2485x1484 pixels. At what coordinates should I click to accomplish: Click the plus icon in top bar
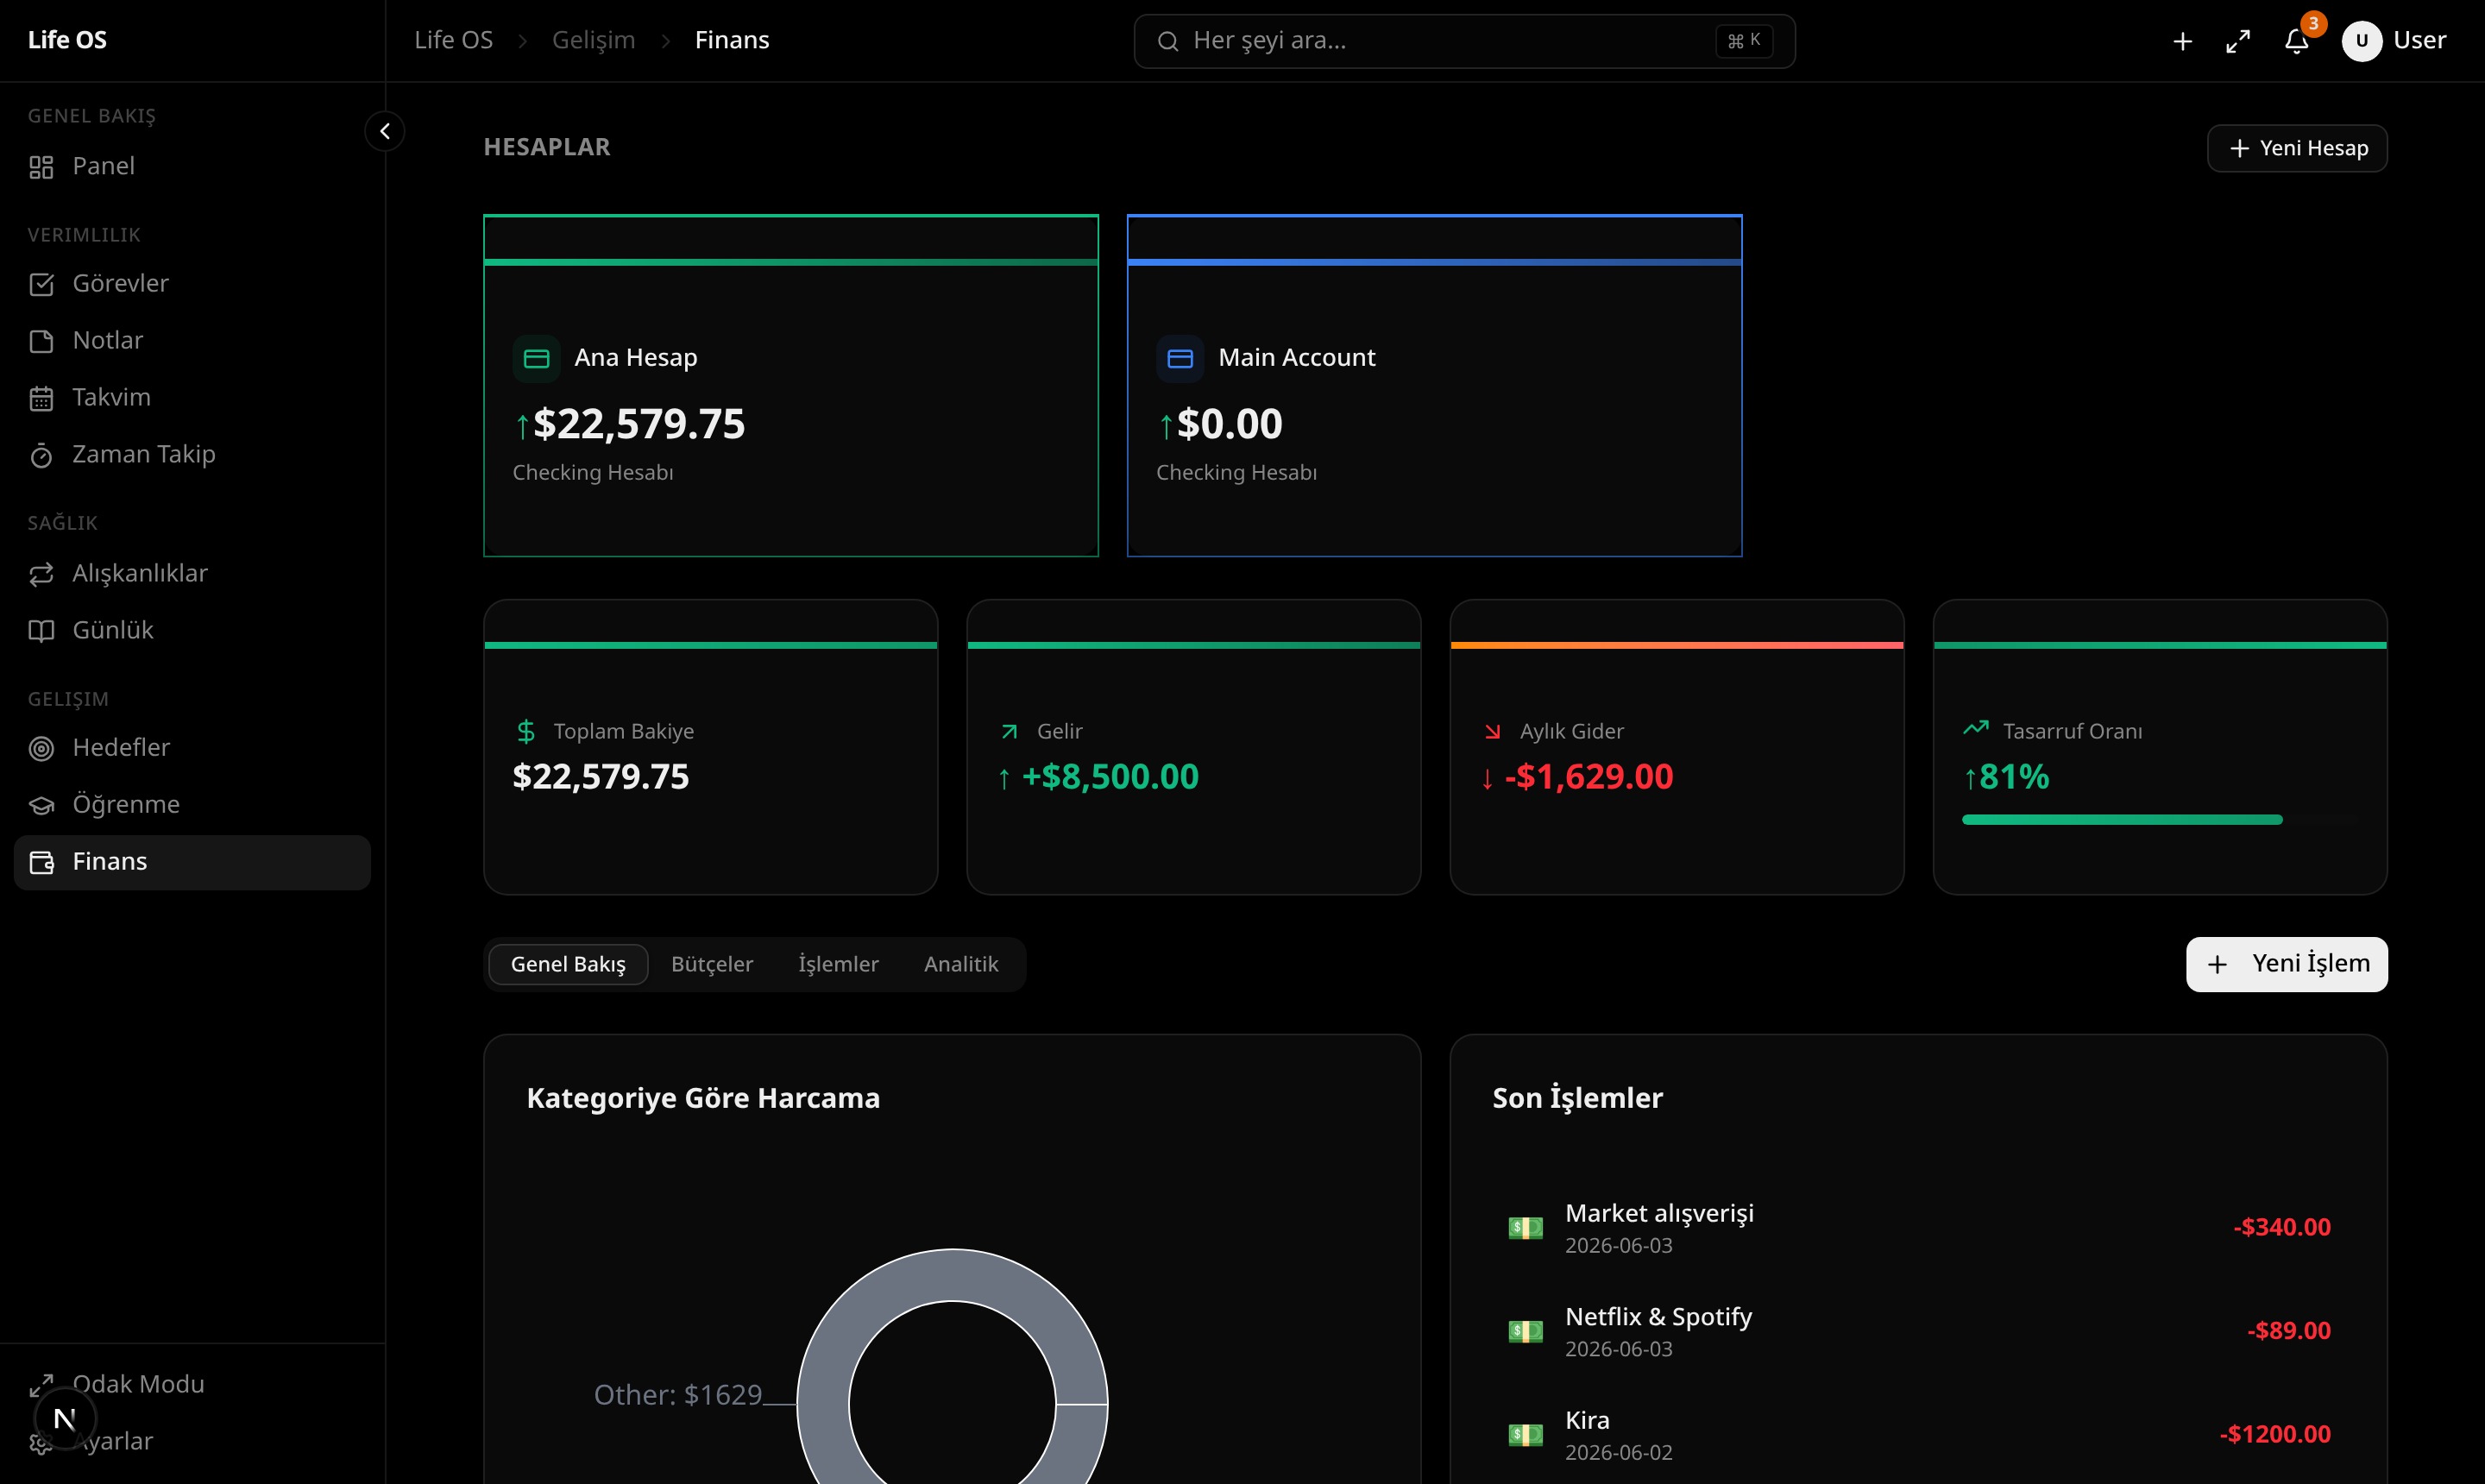click(x=2183, y=41)
